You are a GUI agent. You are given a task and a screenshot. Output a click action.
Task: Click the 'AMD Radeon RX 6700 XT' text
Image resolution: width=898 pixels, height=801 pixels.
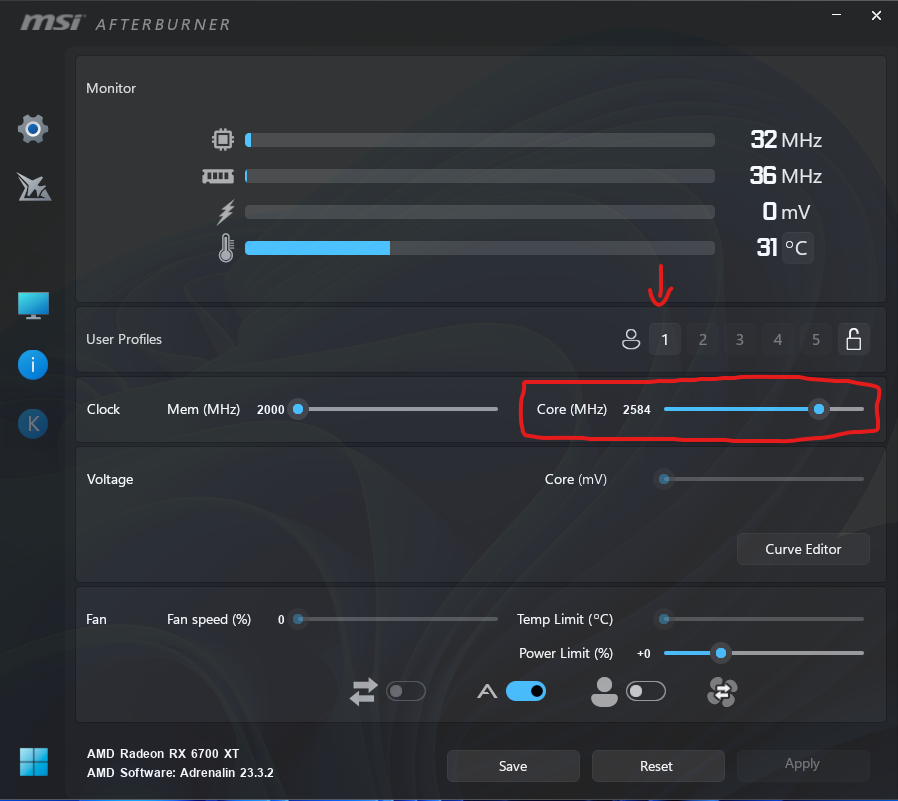[x=163, y=753]
